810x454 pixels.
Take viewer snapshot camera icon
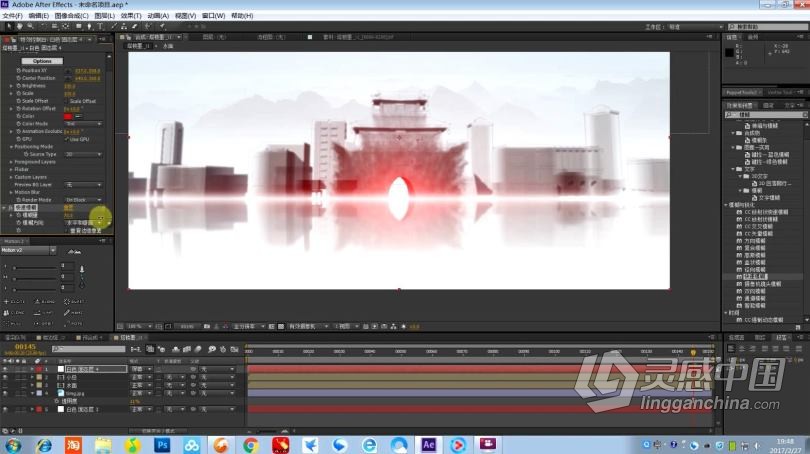point(207,326)
